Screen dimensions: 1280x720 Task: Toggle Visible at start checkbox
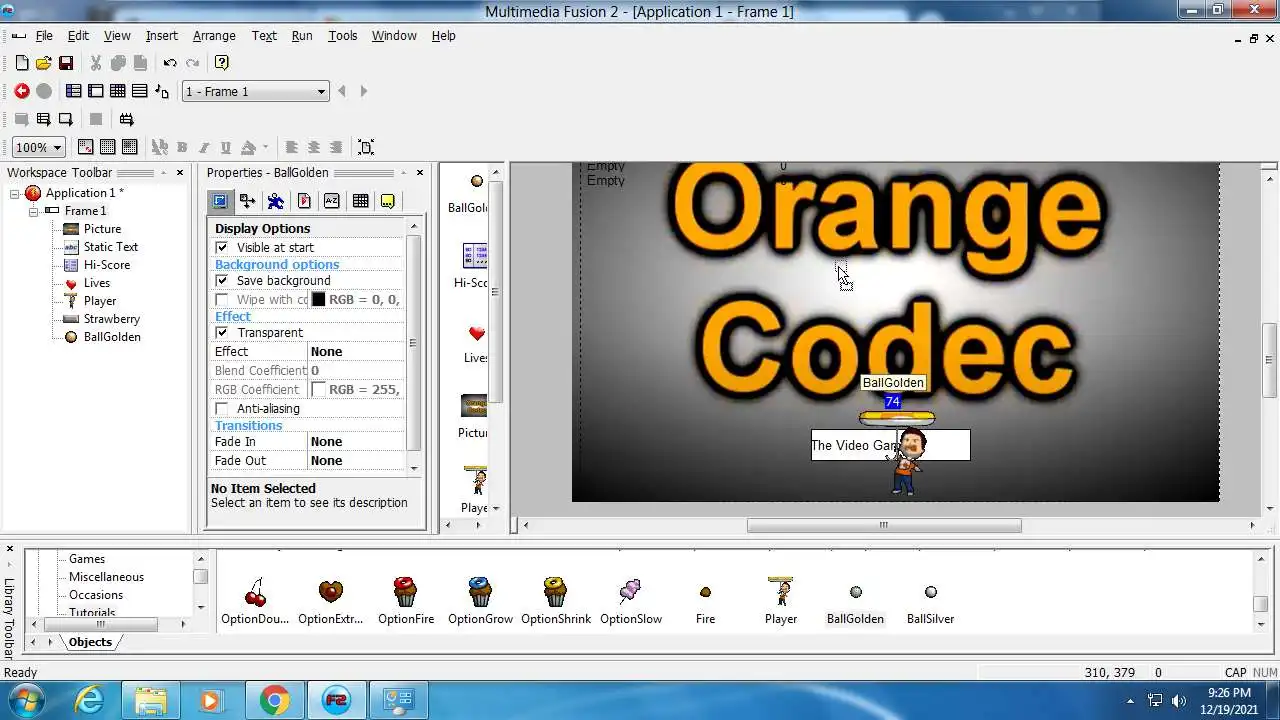point(222,247)
